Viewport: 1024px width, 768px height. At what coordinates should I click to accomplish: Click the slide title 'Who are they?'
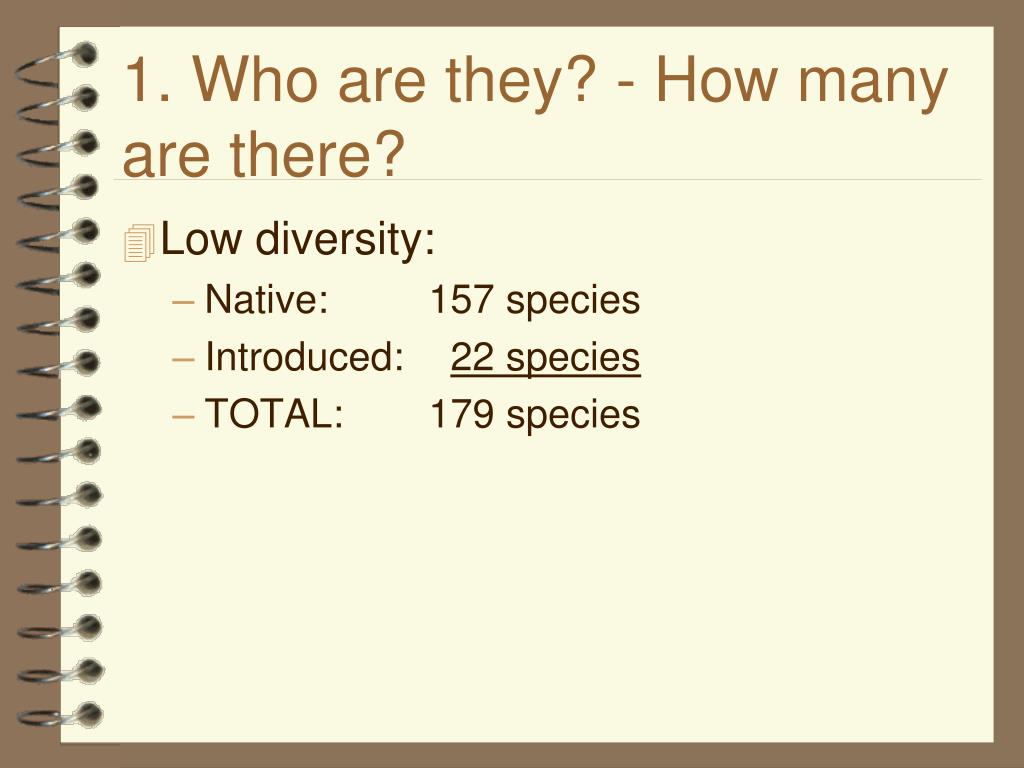coord(394,81)
